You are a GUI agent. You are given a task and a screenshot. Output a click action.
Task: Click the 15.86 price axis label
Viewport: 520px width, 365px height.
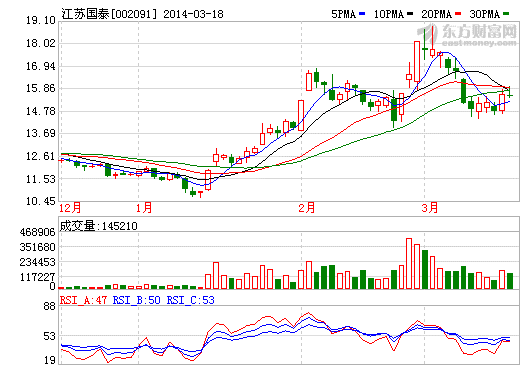[x=41, y=89]
